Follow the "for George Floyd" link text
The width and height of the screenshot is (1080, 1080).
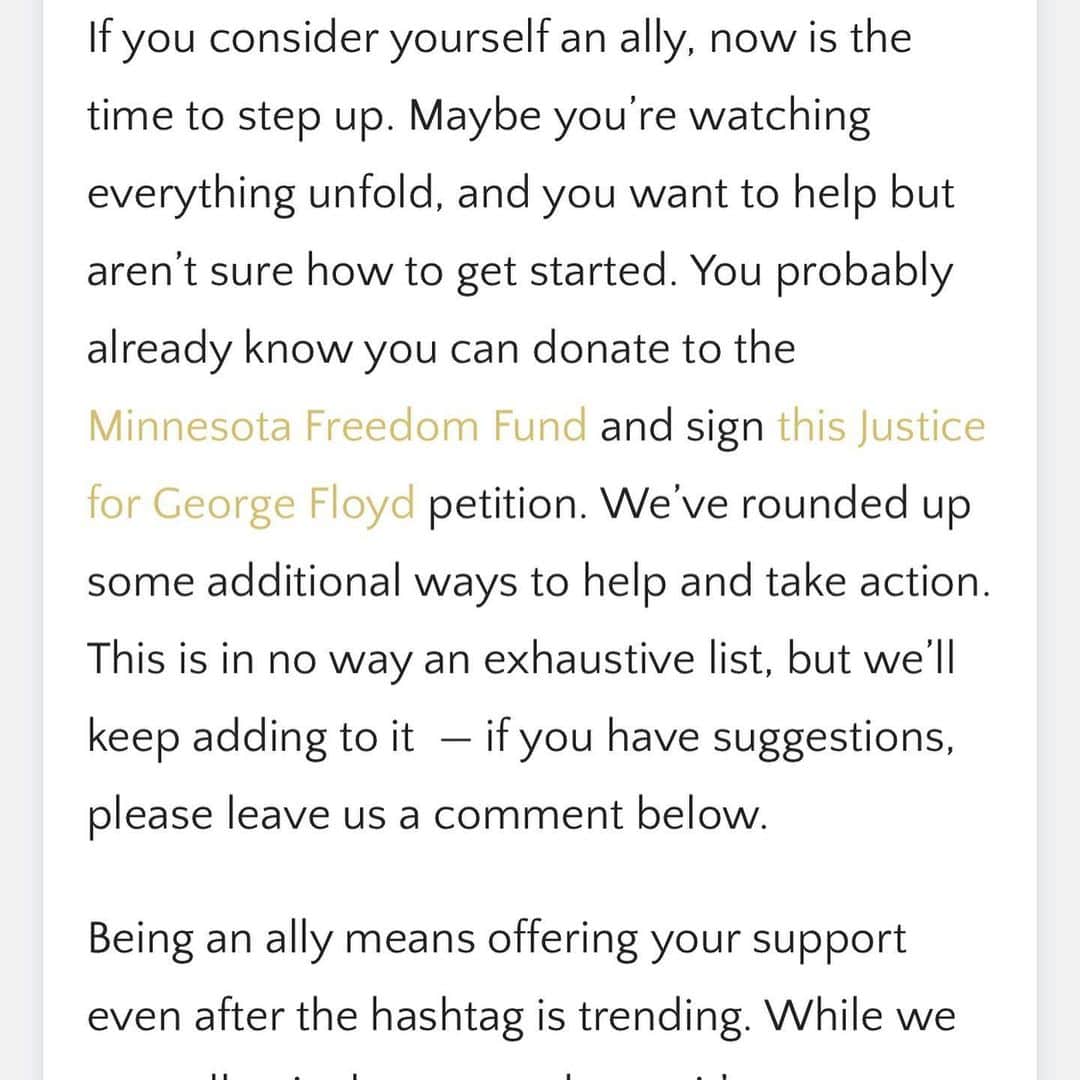coord(251,505)
